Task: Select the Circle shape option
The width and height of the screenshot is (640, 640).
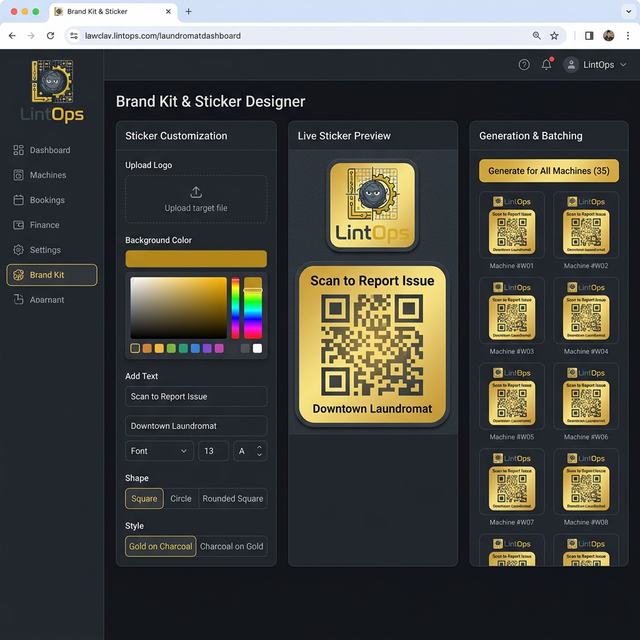Action: [x=181, y=498]
